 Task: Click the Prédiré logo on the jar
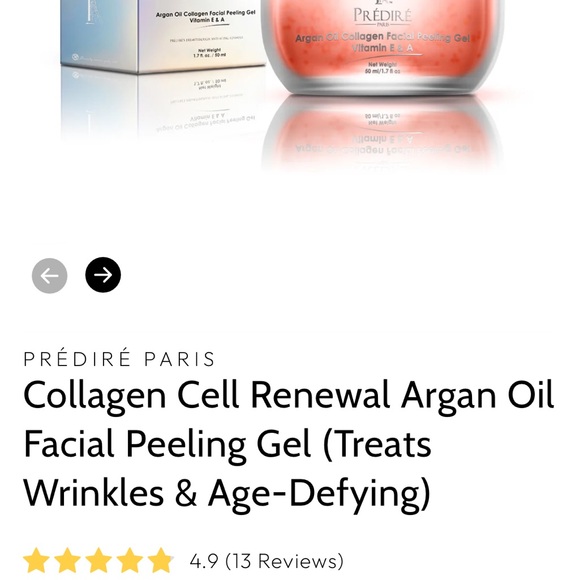(x=382, y=16)
